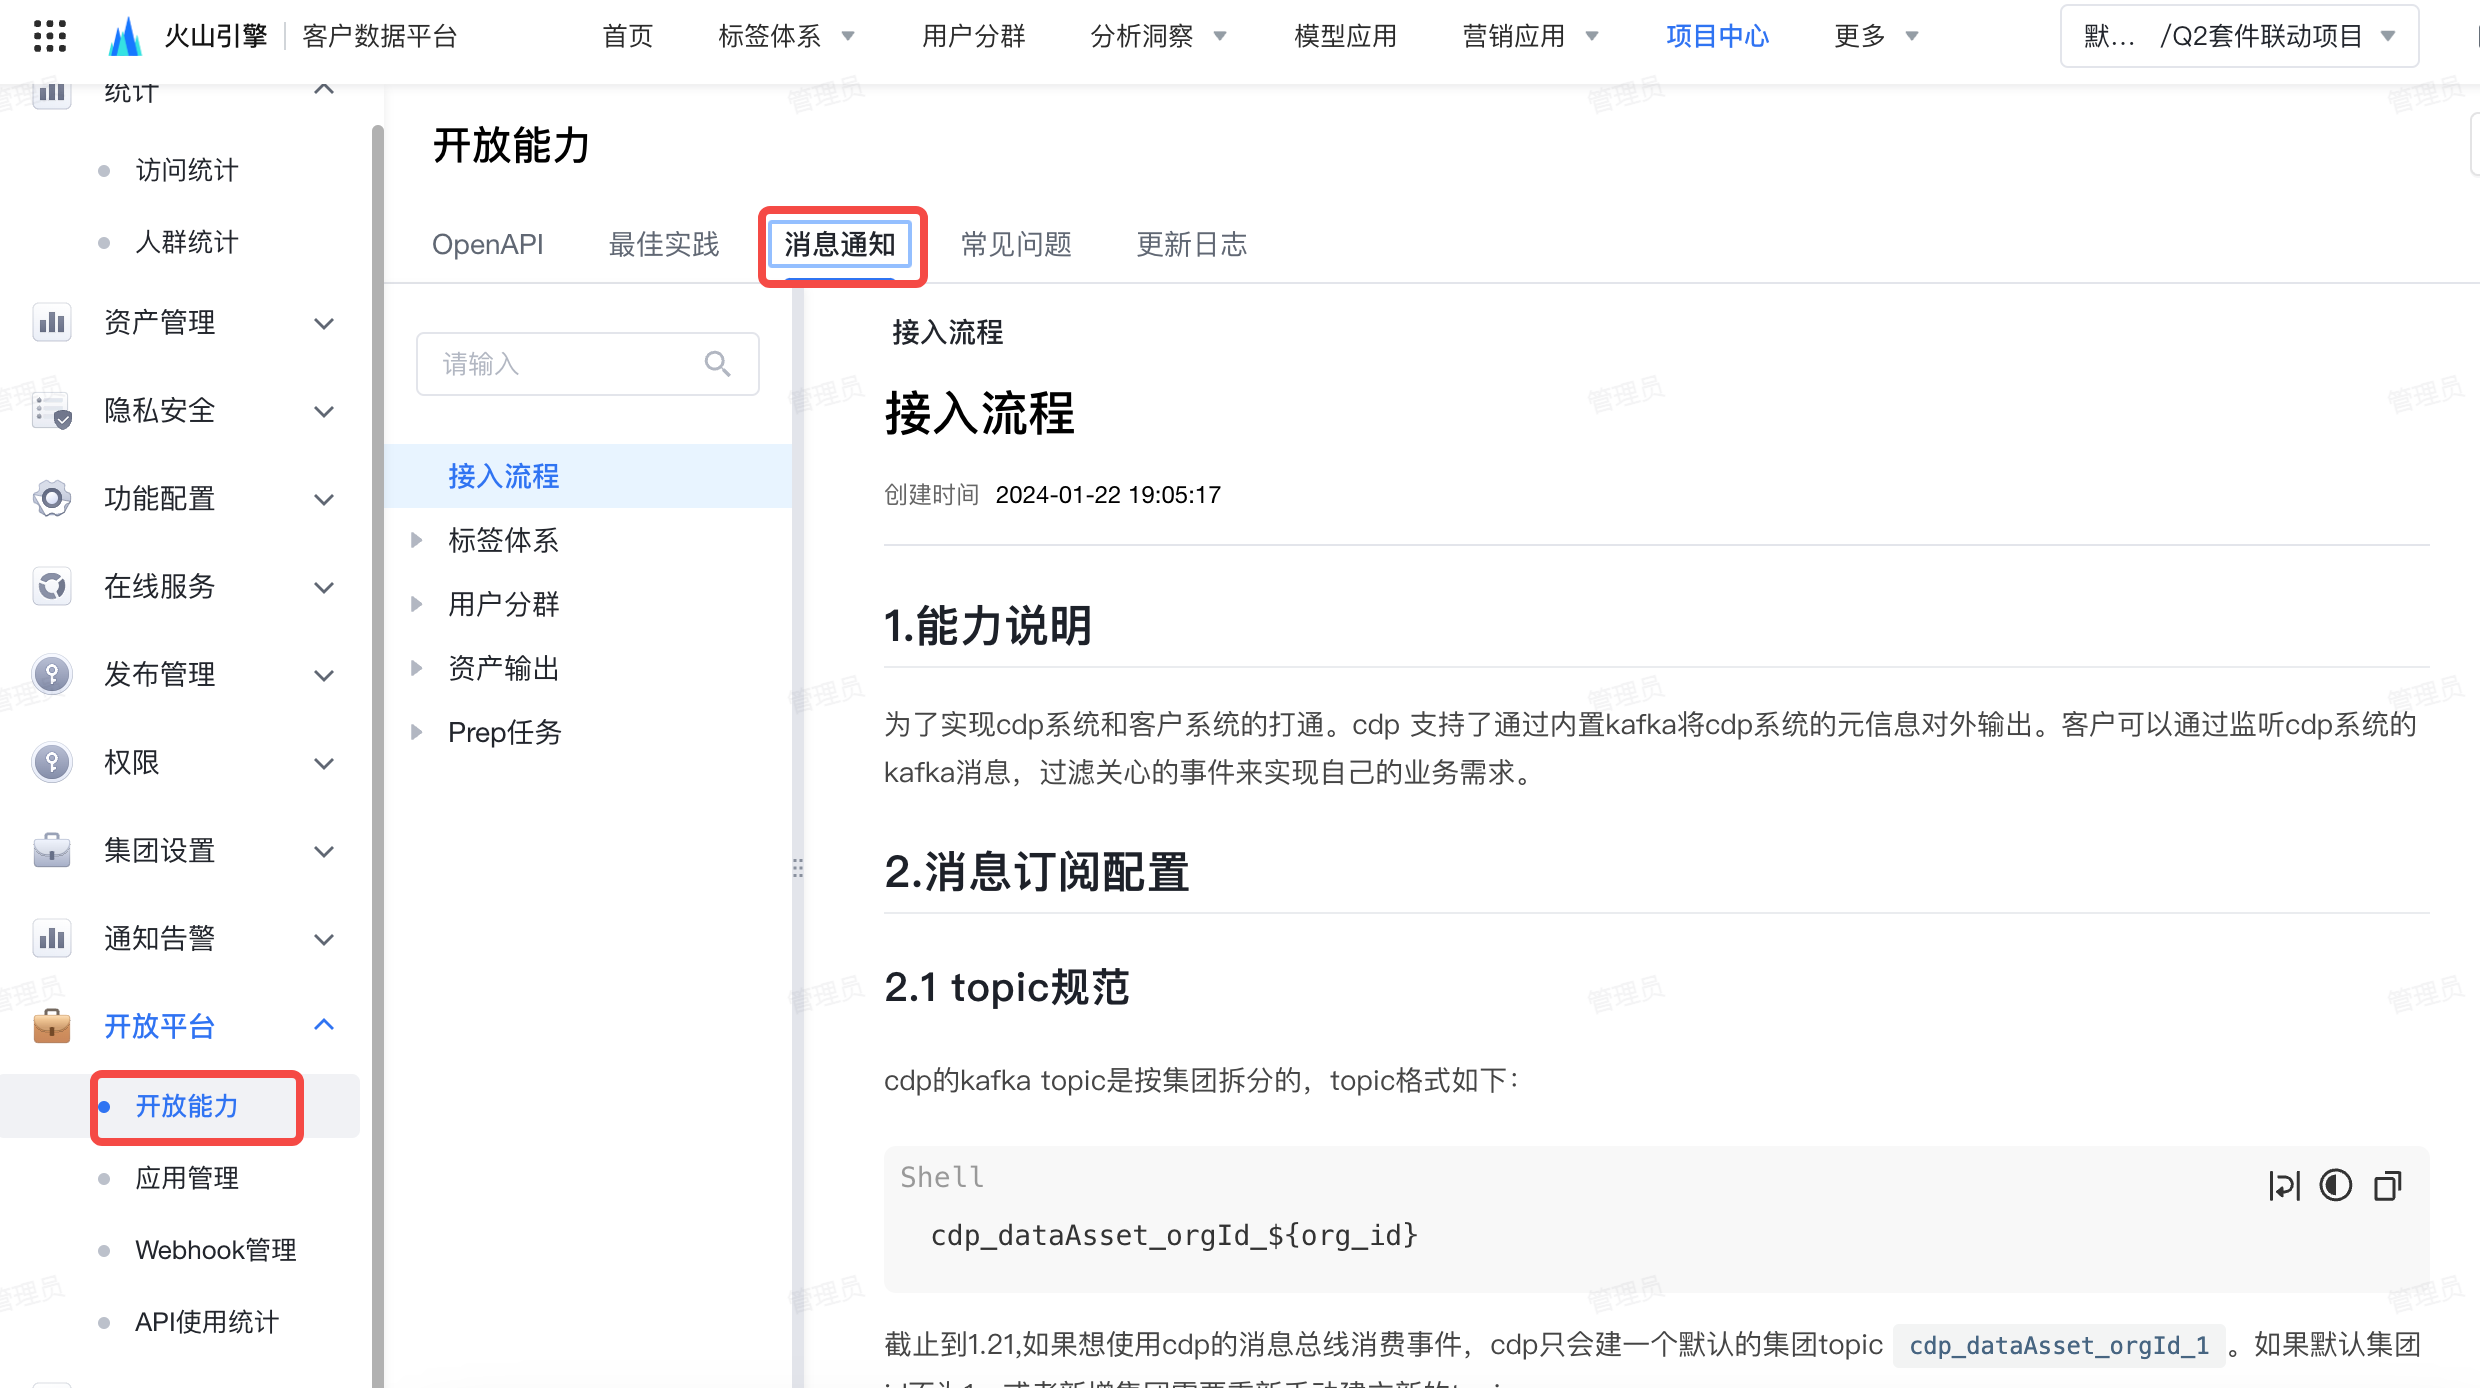
Task: Click the 集团设置 briefcase icon
Action: (x=51, y=851)
